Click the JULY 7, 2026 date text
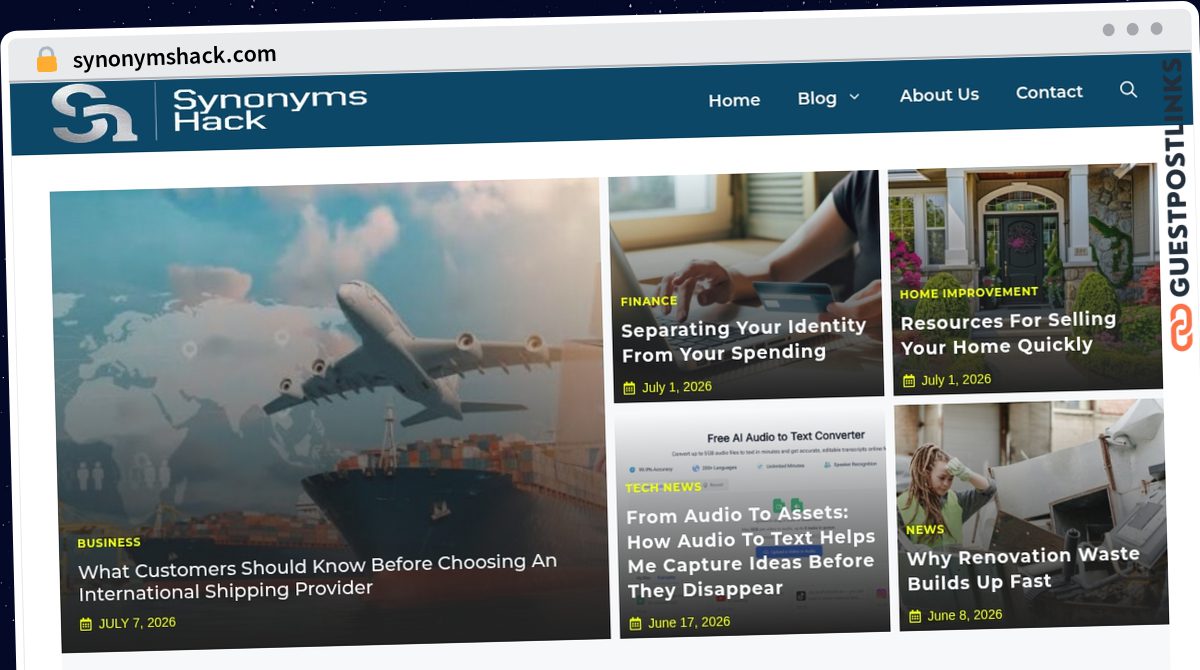The height and width of the screenshot is (670, 1200). (x=137, y=623)
